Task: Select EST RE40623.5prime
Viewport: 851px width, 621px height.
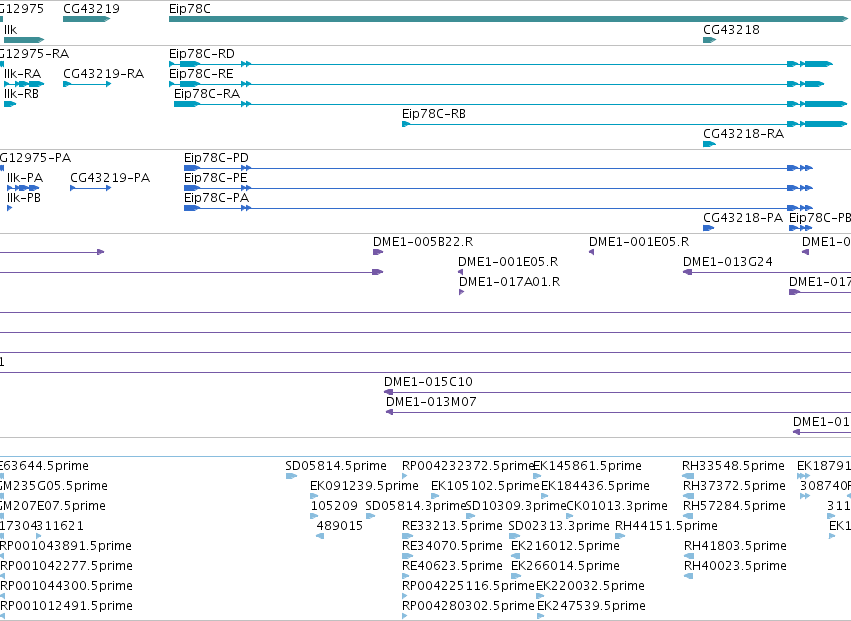Action: click(x=452, y=567)
